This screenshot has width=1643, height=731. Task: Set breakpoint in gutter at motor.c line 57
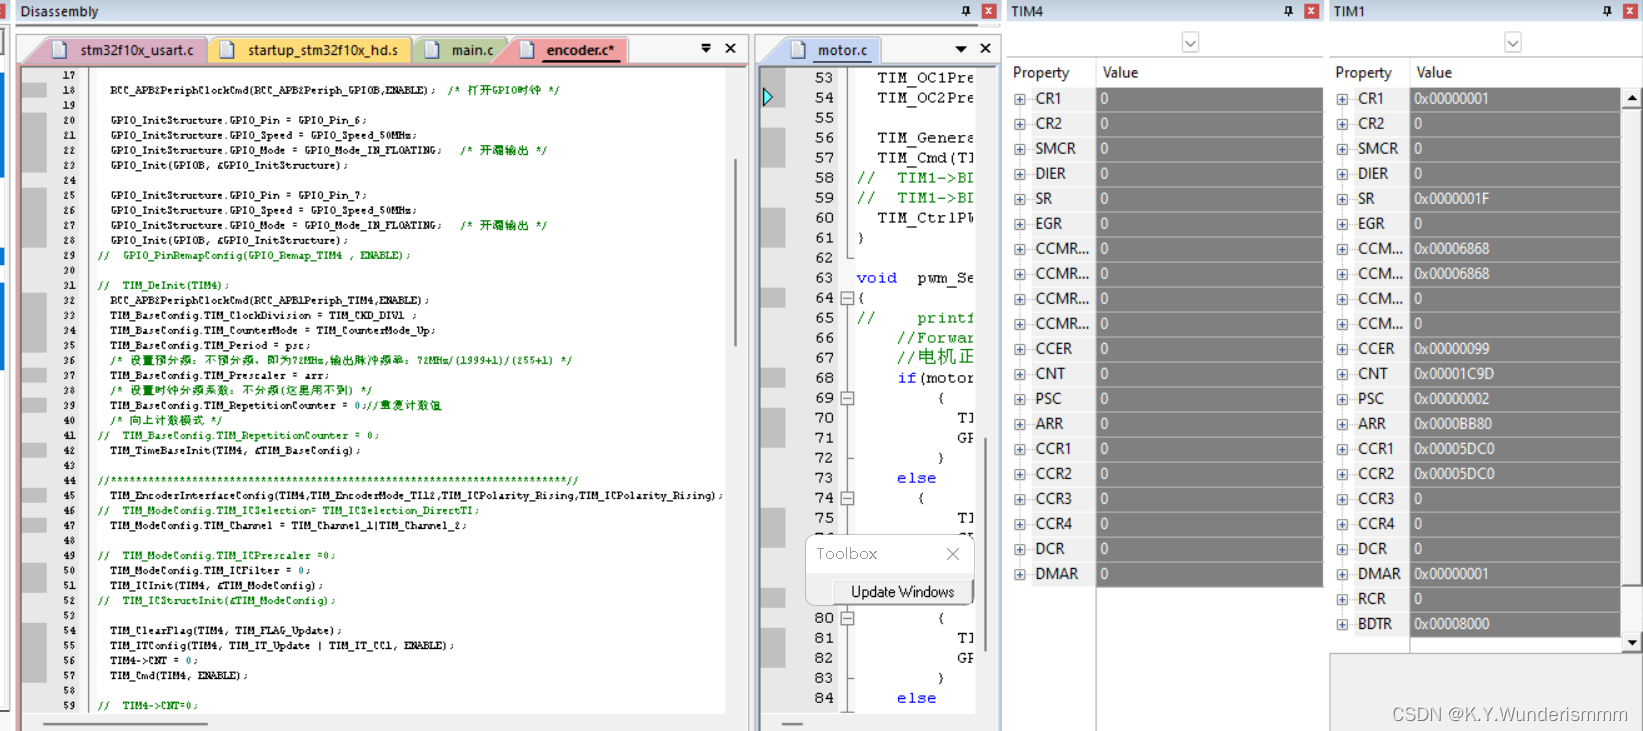pyautogui.click(x=772, y=157)
